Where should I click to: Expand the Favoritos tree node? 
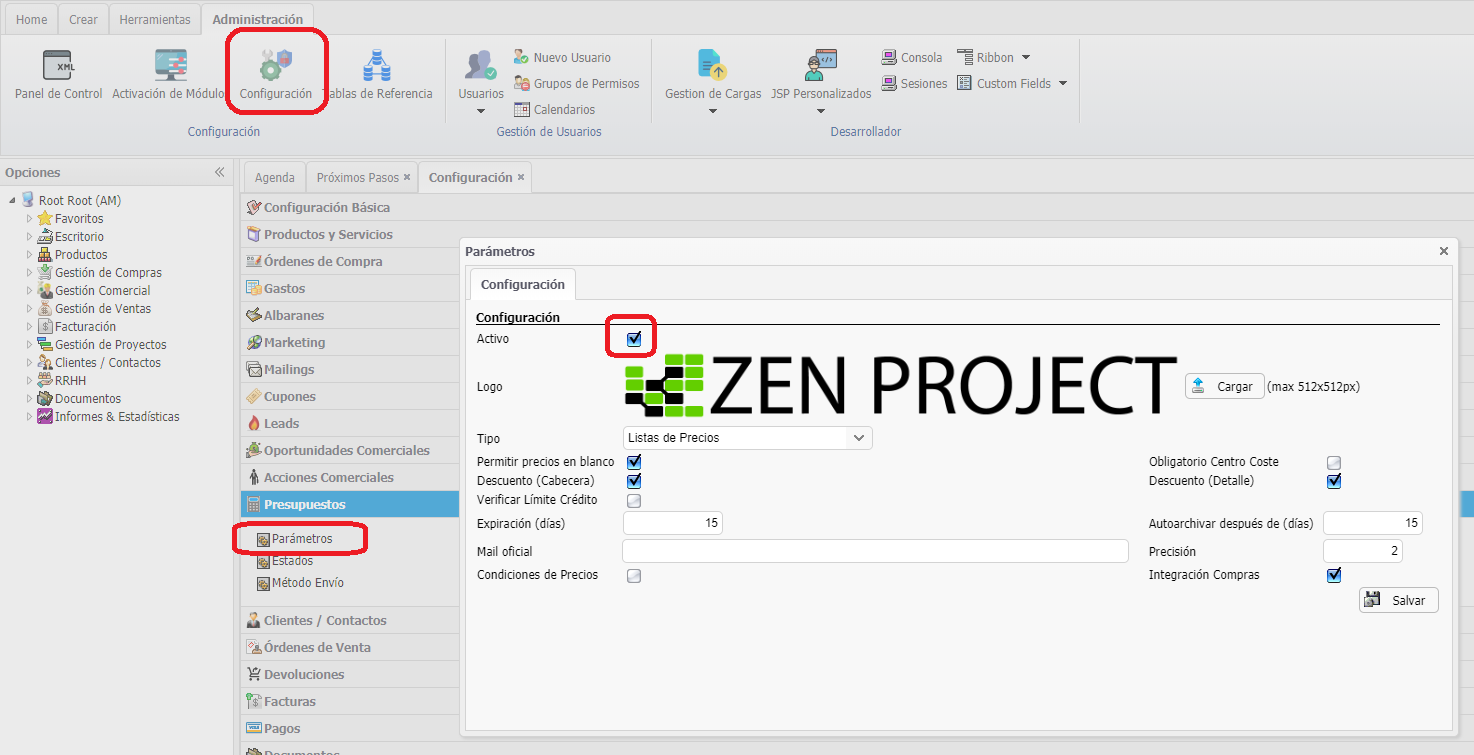click(x=29, y=219)
